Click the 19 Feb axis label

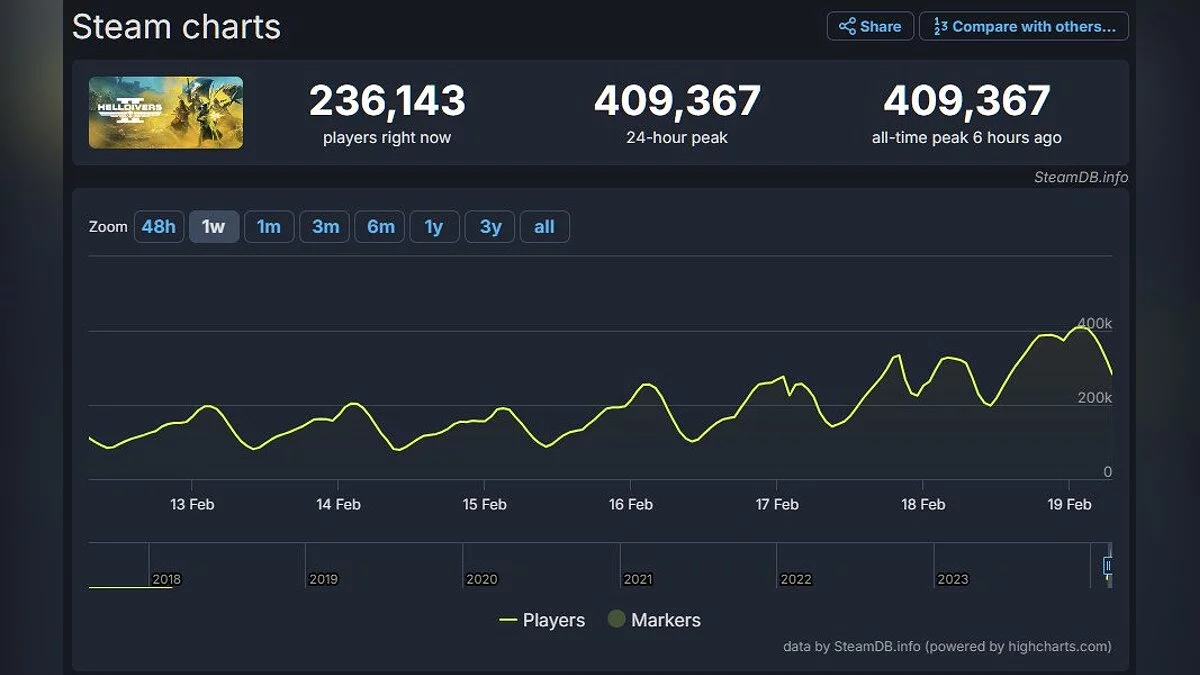click(1069, 504)
